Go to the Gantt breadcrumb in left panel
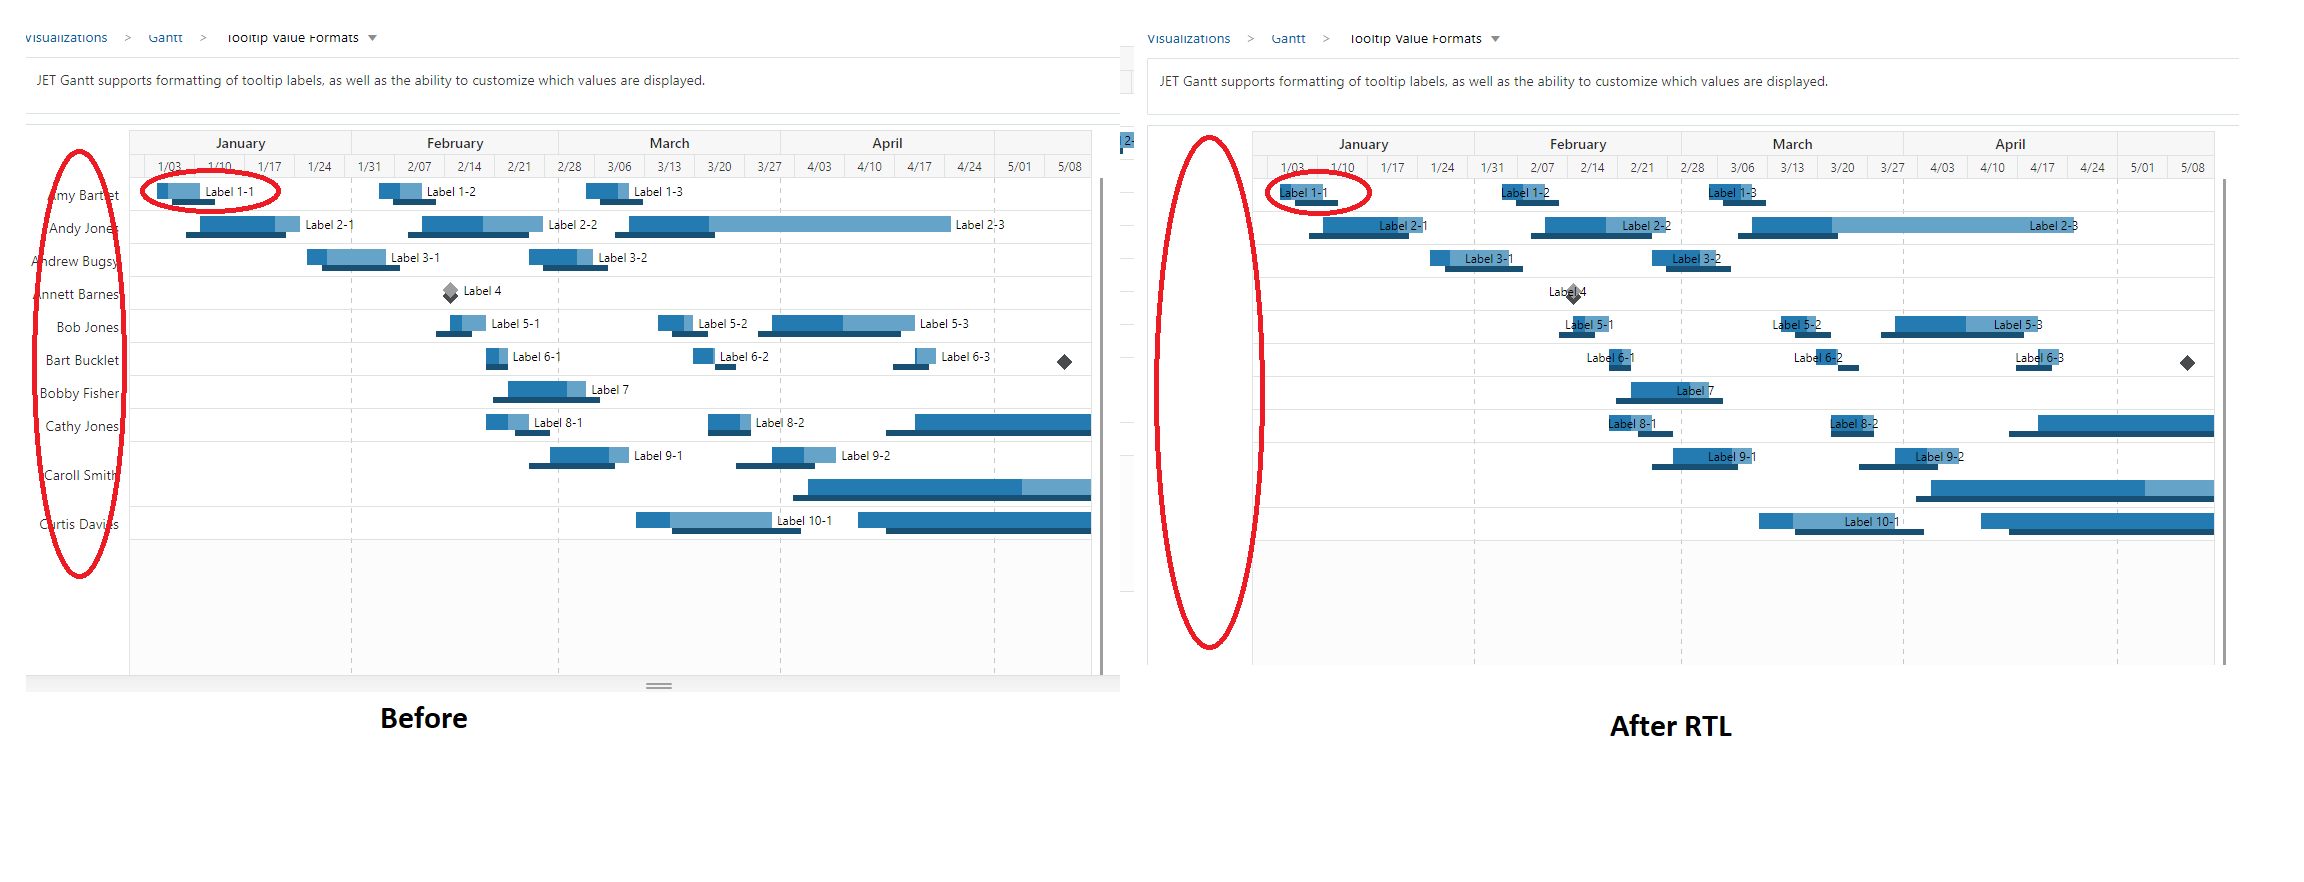Screen dimensions: 2304x882 click(x=165, y=38)
